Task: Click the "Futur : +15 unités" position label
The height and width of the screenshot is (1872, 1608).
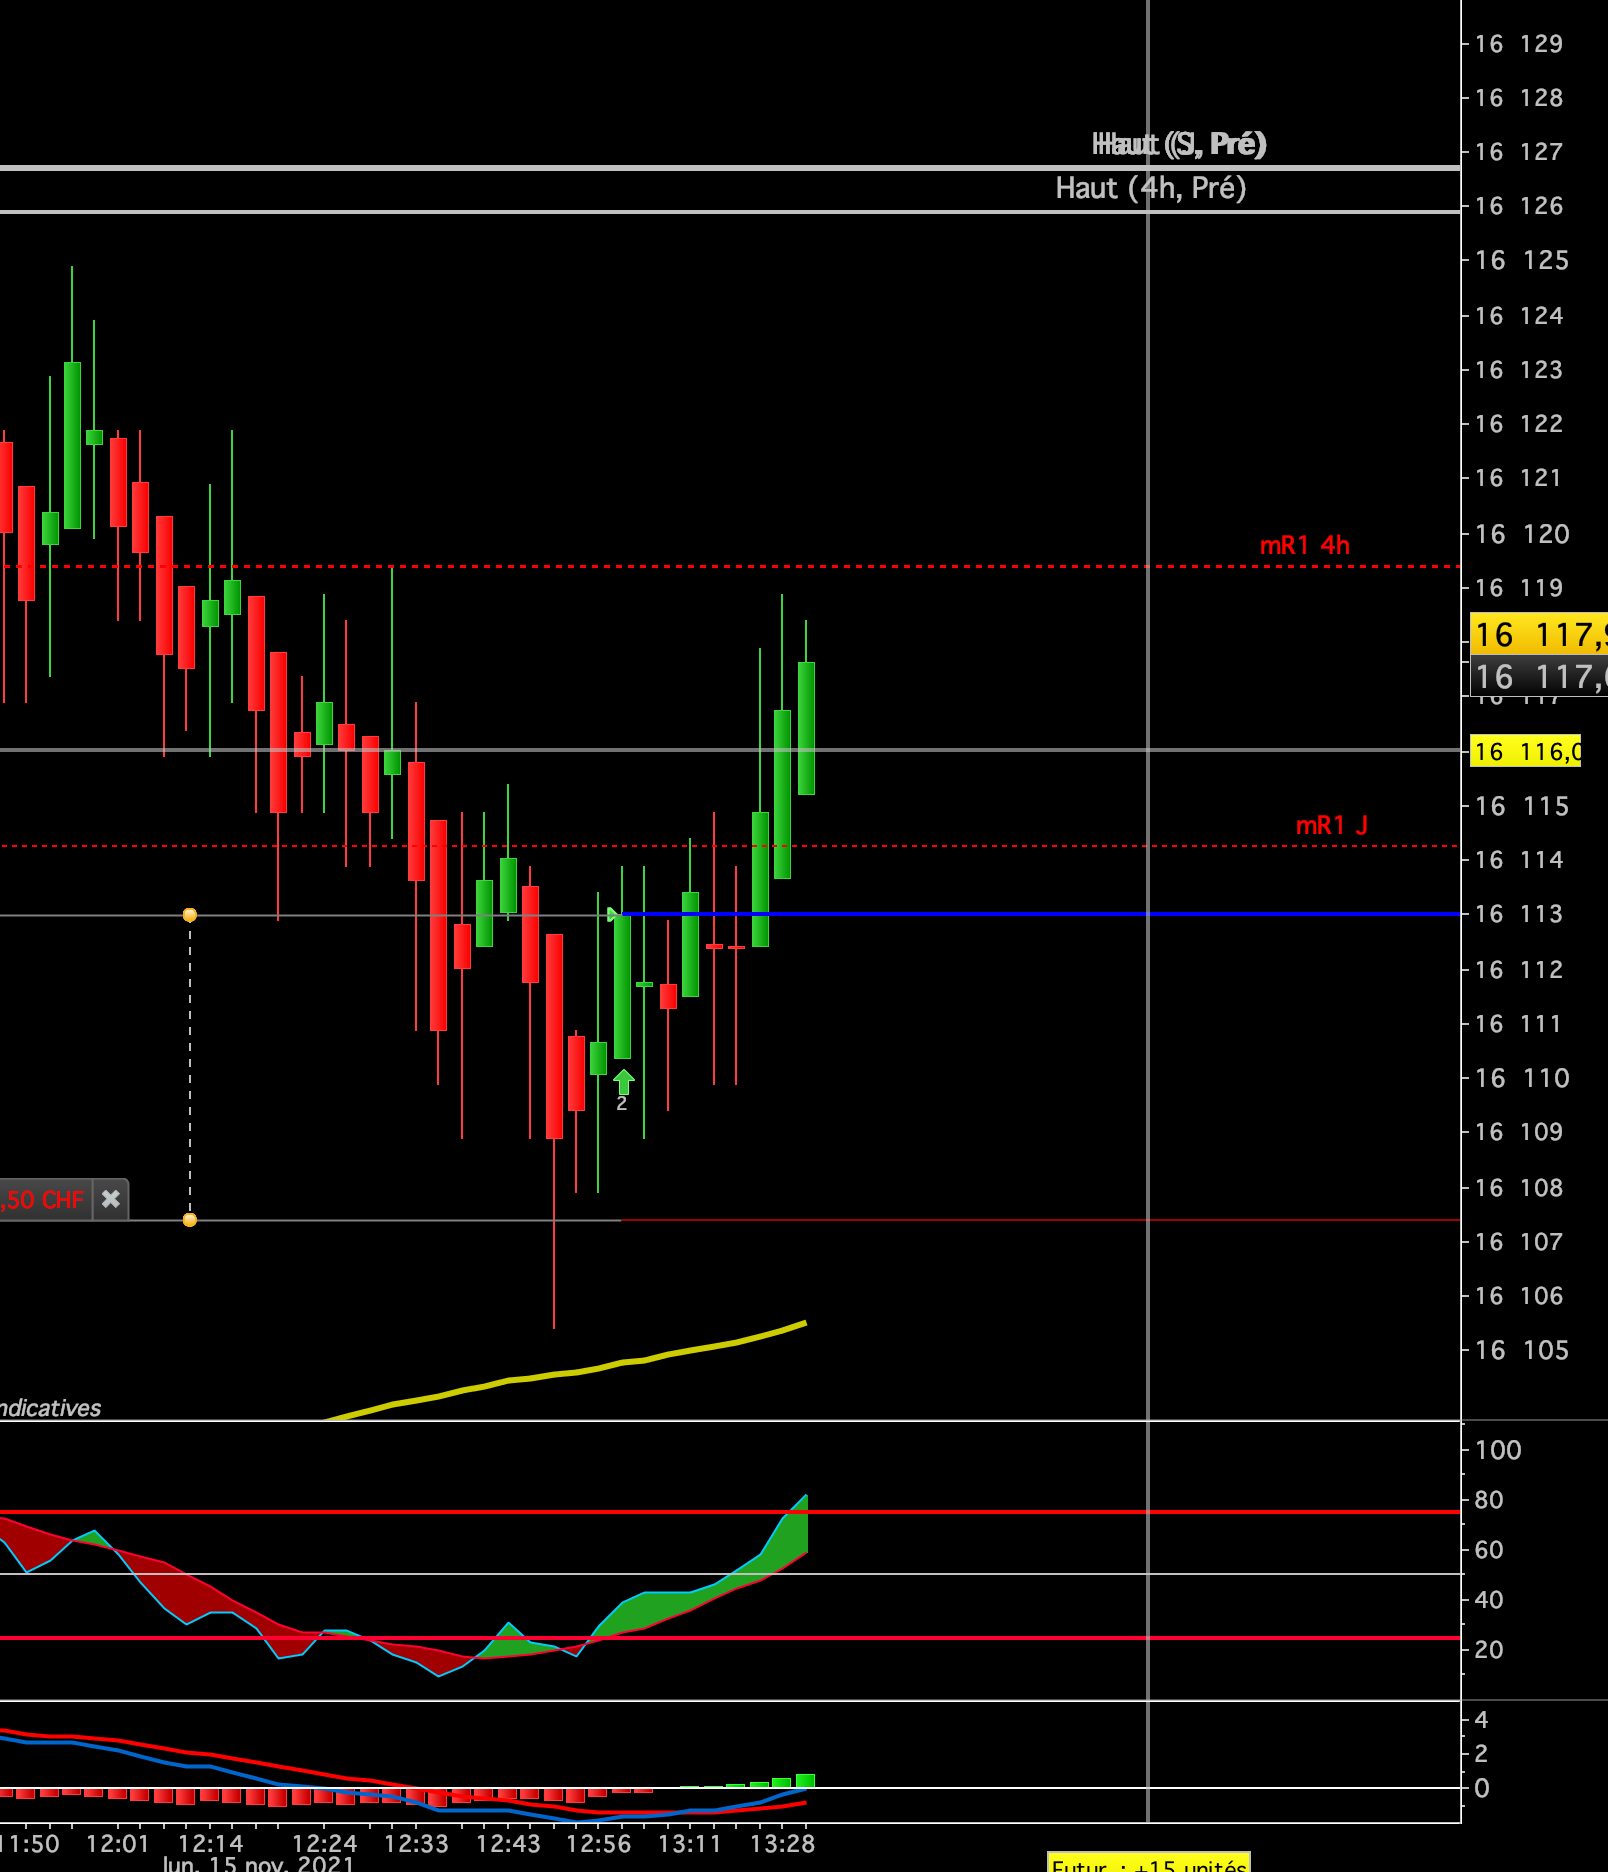Action: [x=1149, y=1863]
